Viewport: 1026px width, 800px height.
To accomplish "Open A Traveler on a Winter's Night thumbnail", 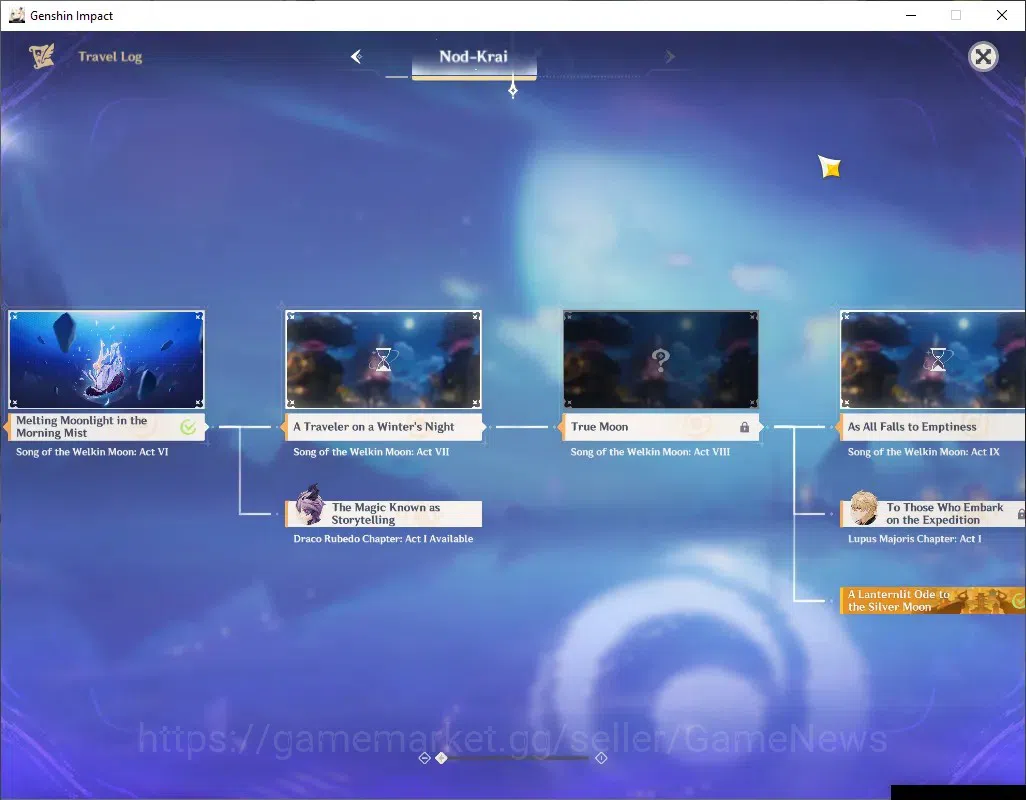I will [x=383, y=360].
